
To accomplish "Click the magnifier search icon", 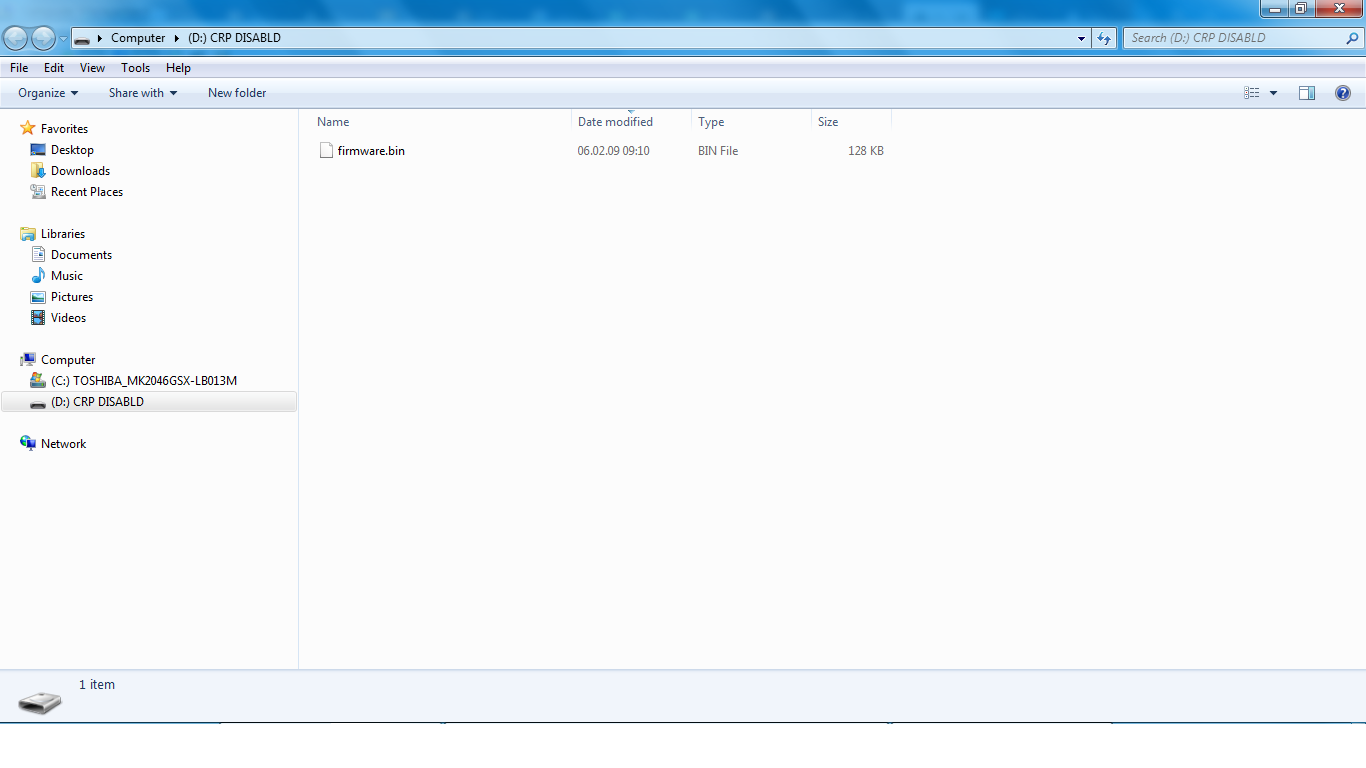I will click(1353, 38).
